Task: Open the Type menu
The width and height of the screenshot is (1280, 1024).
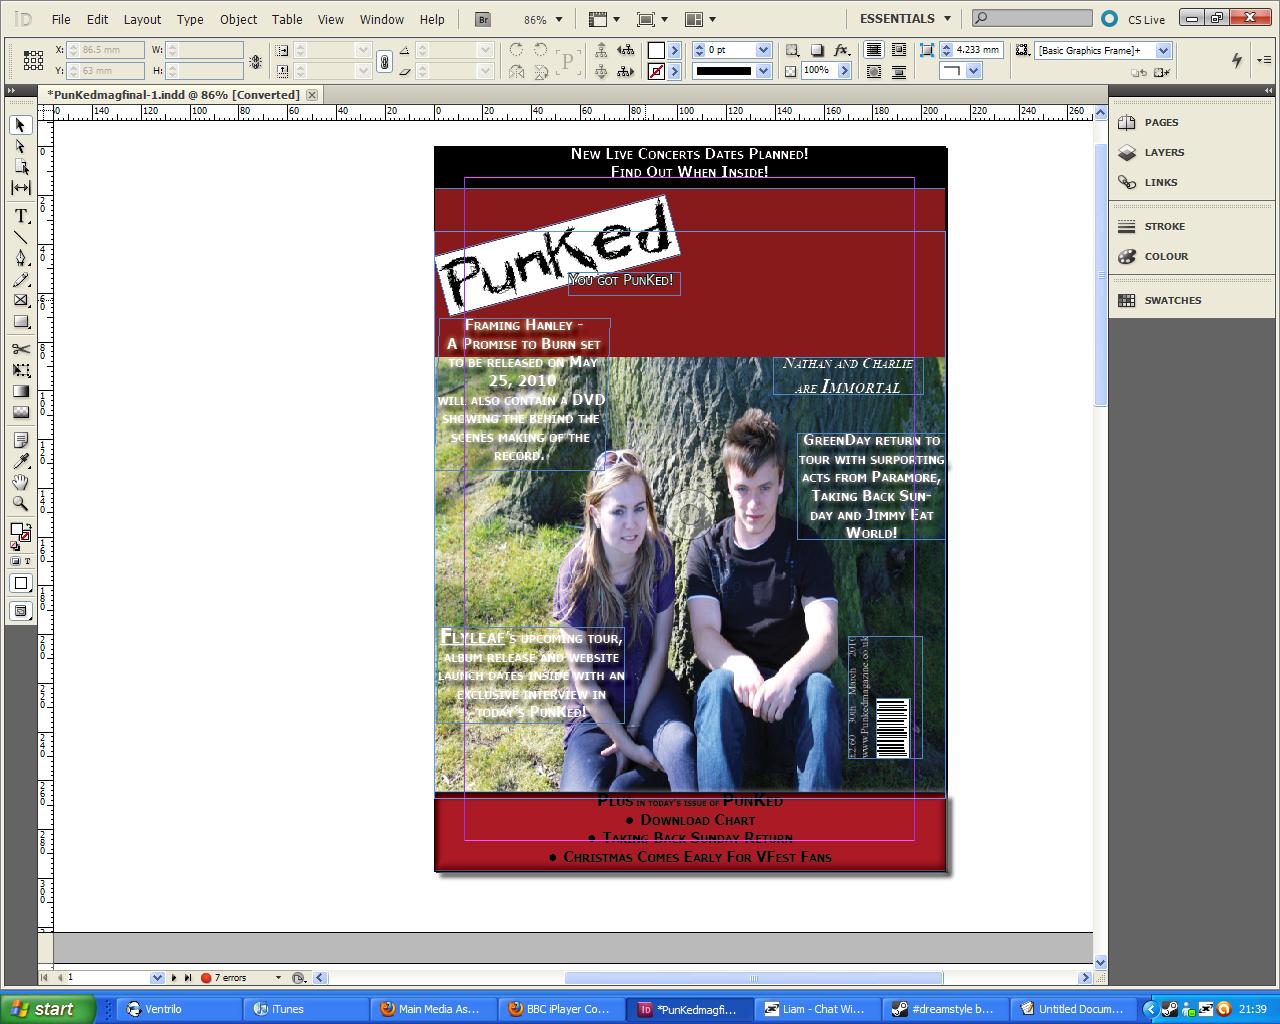Action: (190, 19)
